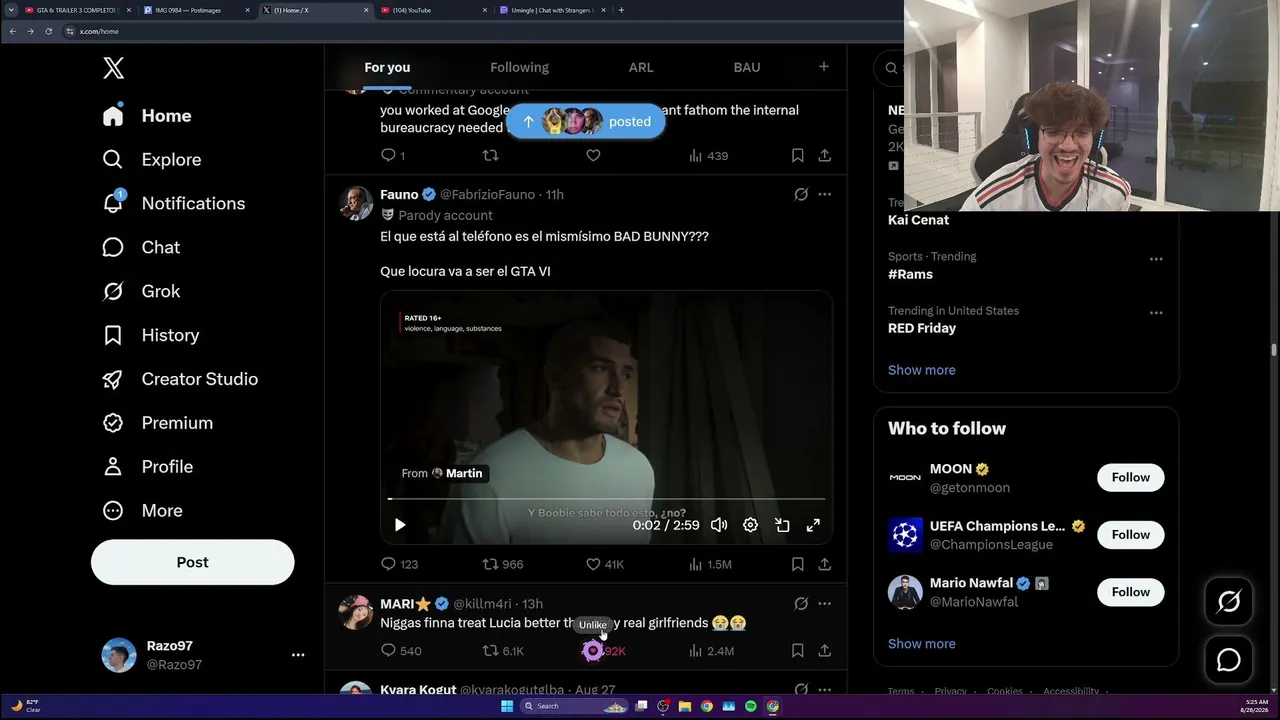
Task: Play the Bad Bunny video
Action: [x=400, y=525]
